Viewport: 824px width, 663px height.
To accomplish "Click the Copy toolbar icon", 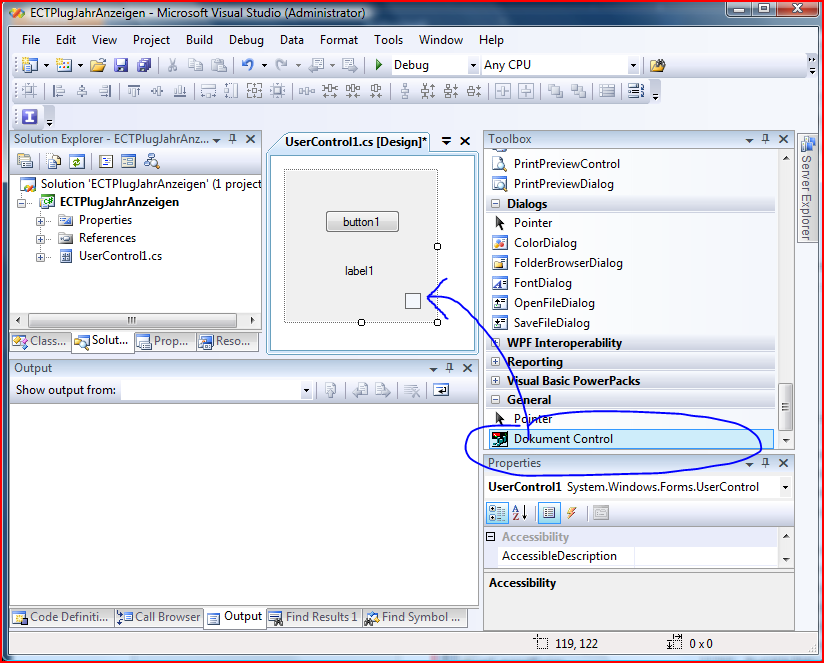I will pos(195,65).
